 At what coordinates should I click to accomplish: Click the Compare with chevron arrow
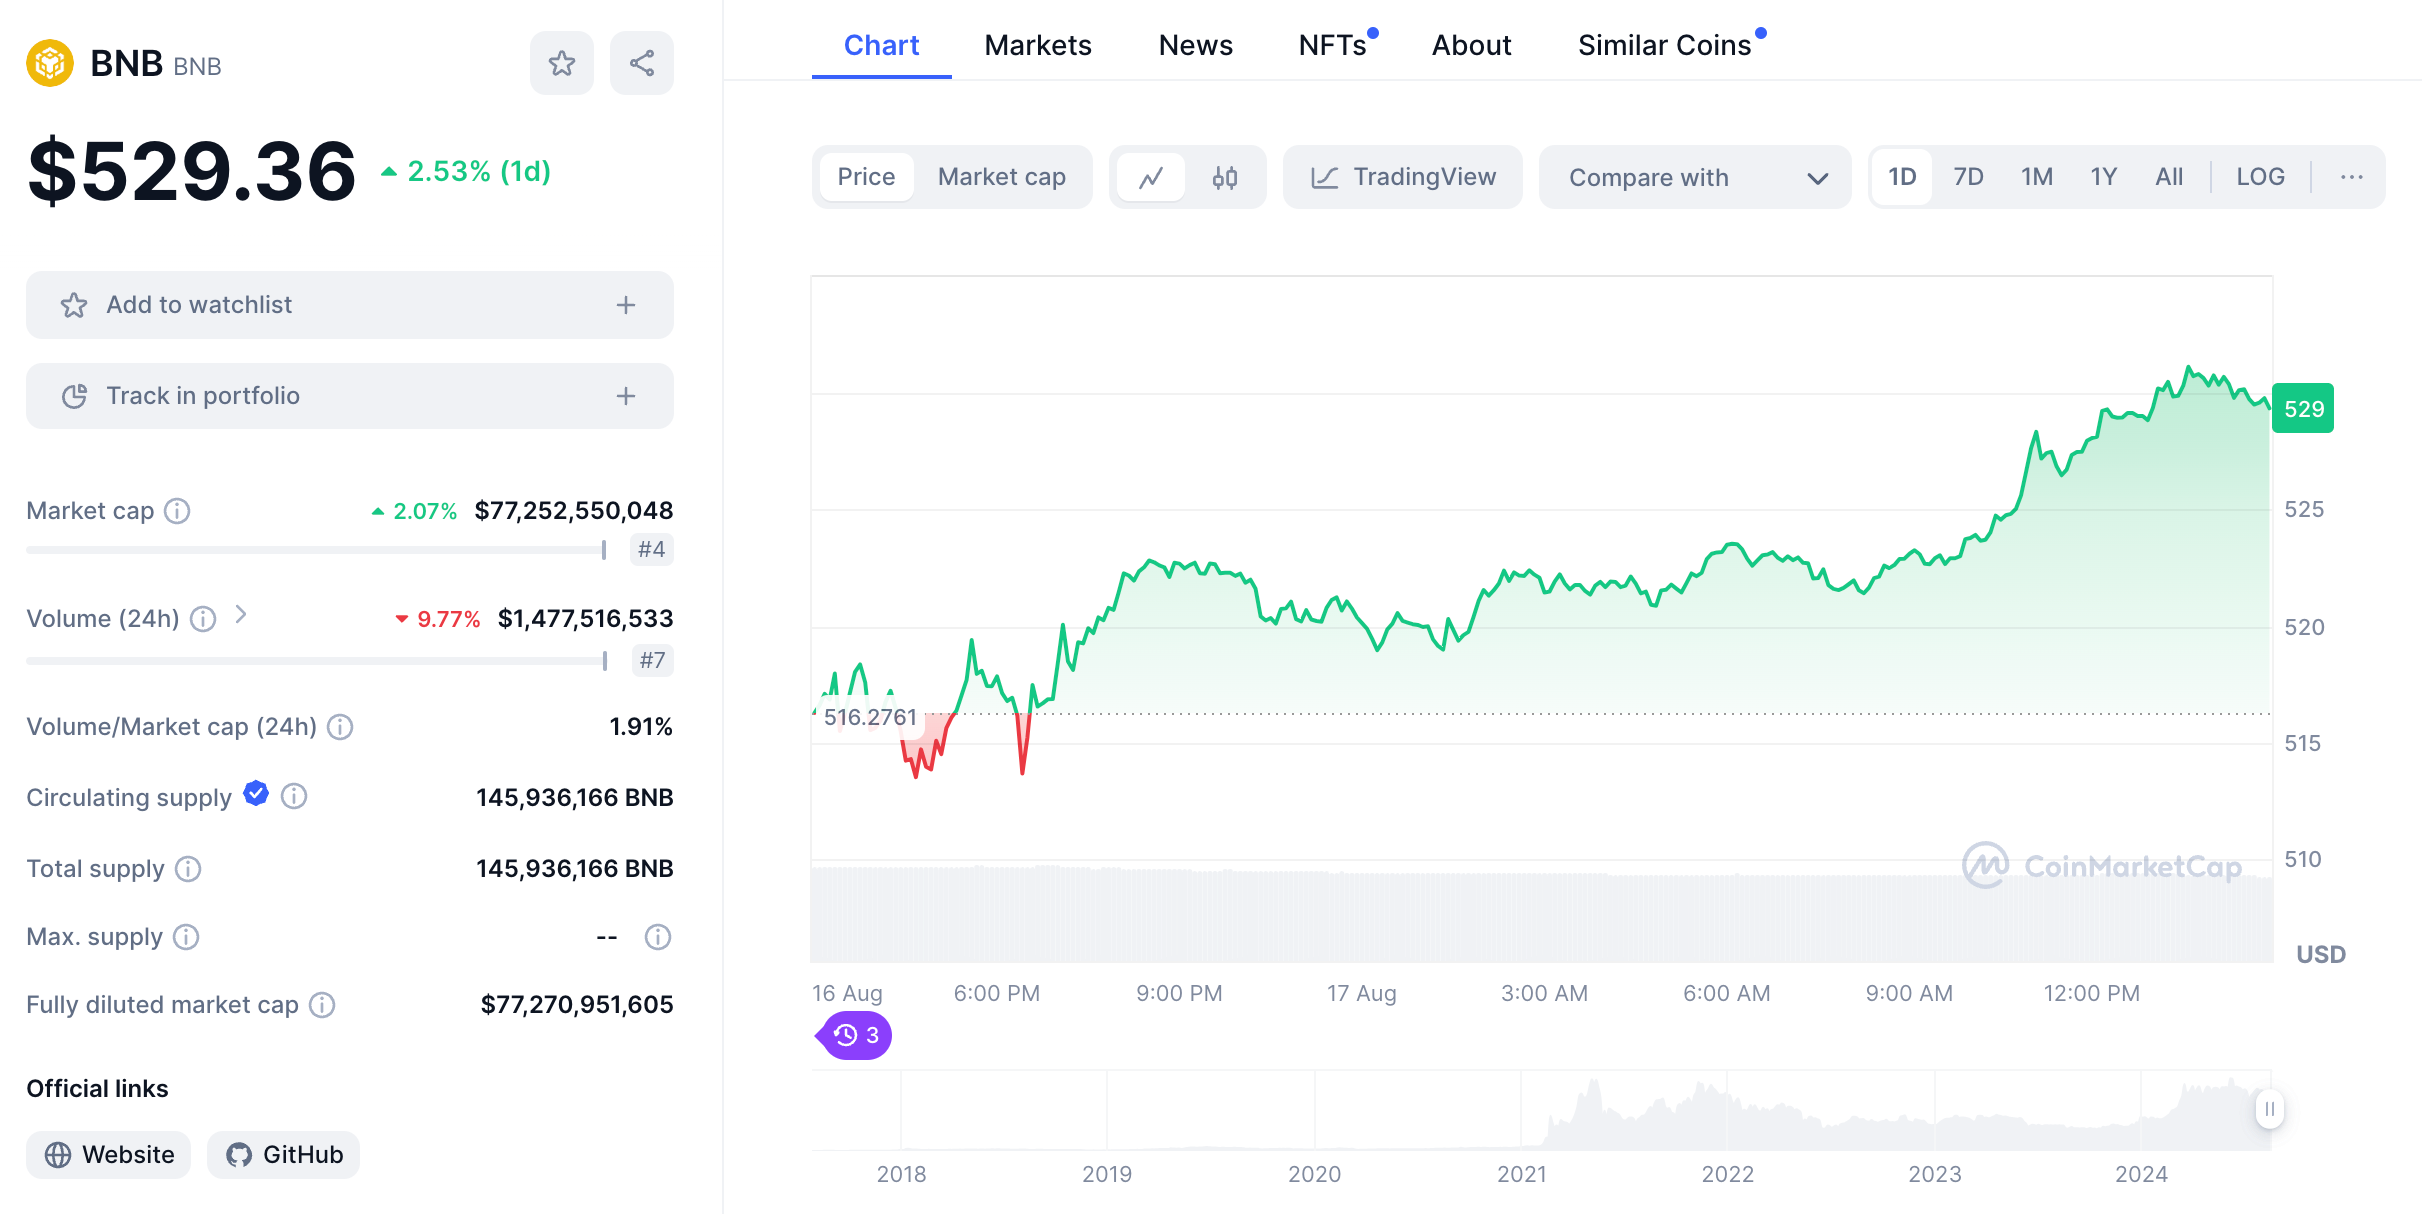click(1818, 178)
